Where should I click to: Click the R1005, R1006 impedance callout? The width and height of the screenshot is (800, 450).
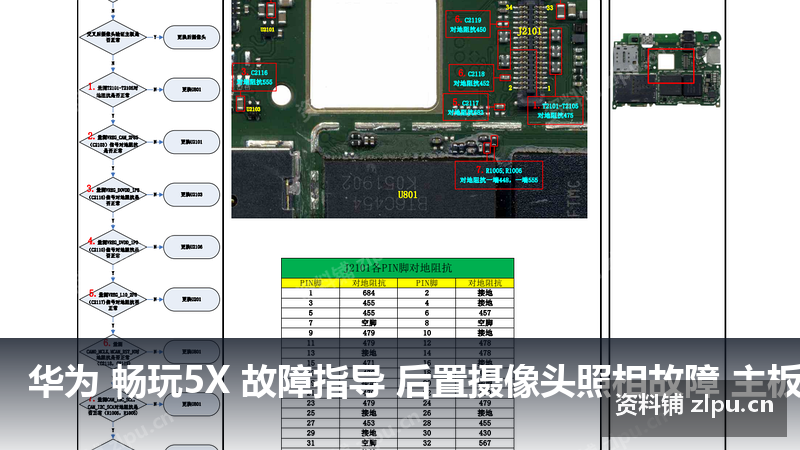(x=498, y=175)
